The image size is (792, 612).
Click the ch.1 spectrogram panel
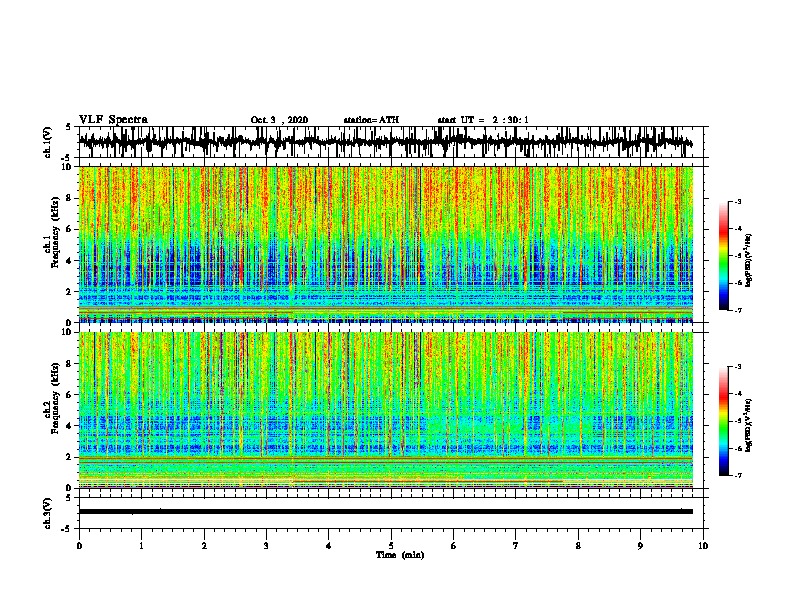coord(385,244)
